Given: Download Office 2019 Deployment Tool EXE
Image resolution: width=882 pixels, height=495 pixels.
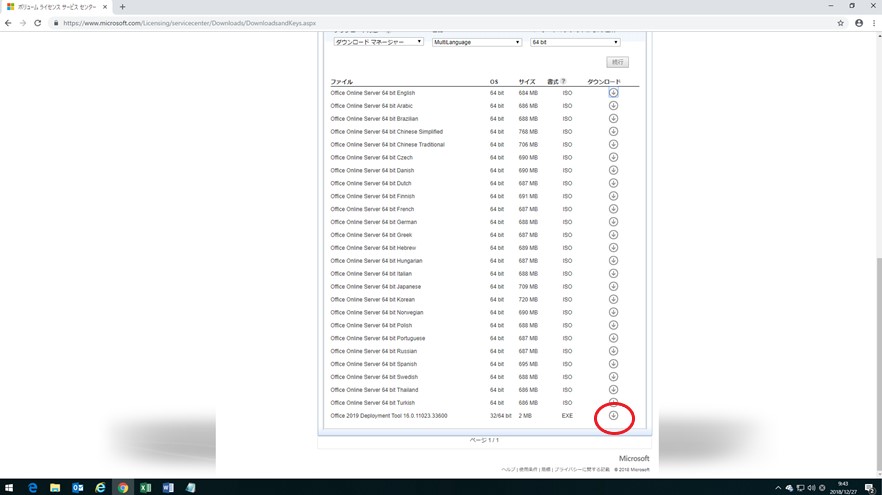Looking at the screenshot, I should [x=613, y=416].
